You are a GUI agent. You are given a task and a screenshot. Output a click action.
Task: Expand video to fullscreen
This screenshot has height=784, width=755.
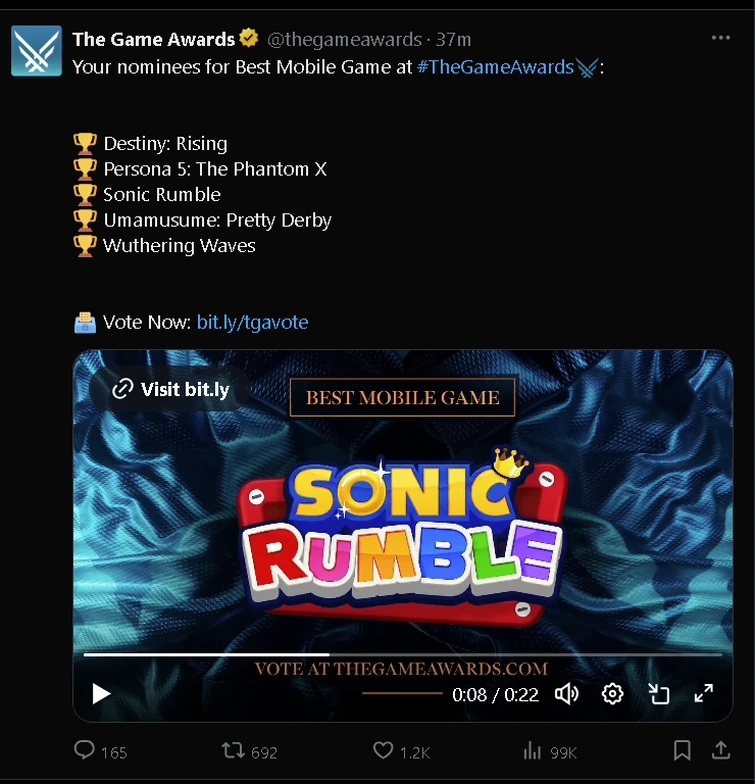(x=704, y=693)
